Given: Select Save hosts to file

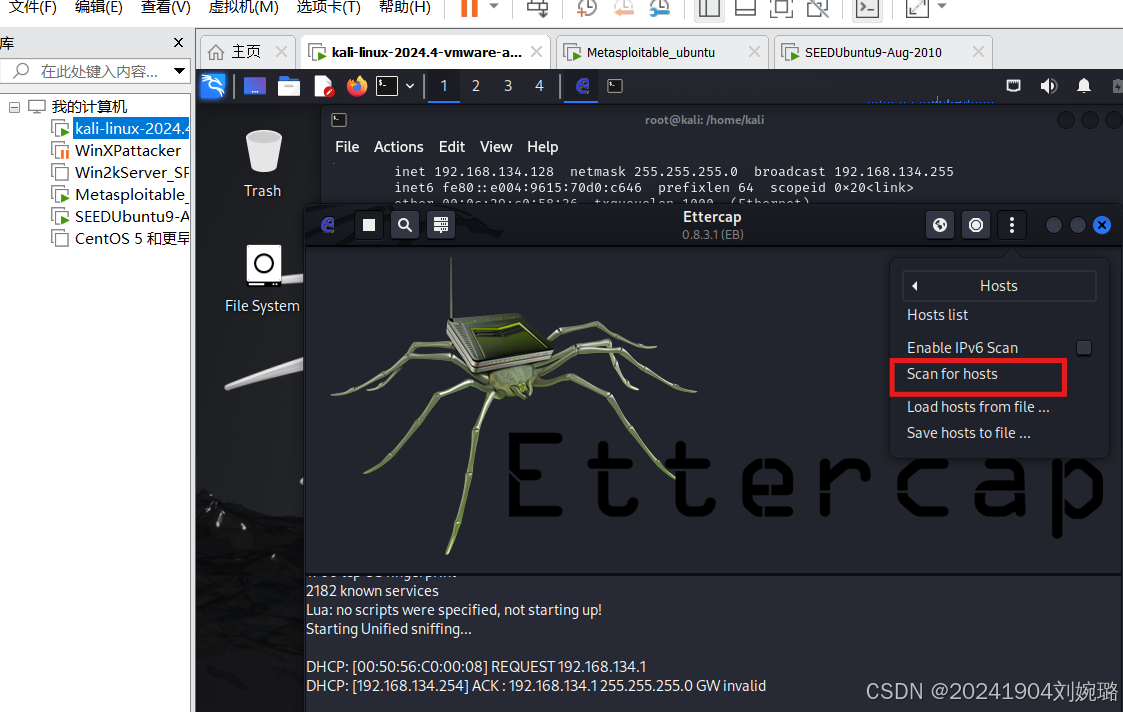Looking at the screenshot, I should click(969, 433).
